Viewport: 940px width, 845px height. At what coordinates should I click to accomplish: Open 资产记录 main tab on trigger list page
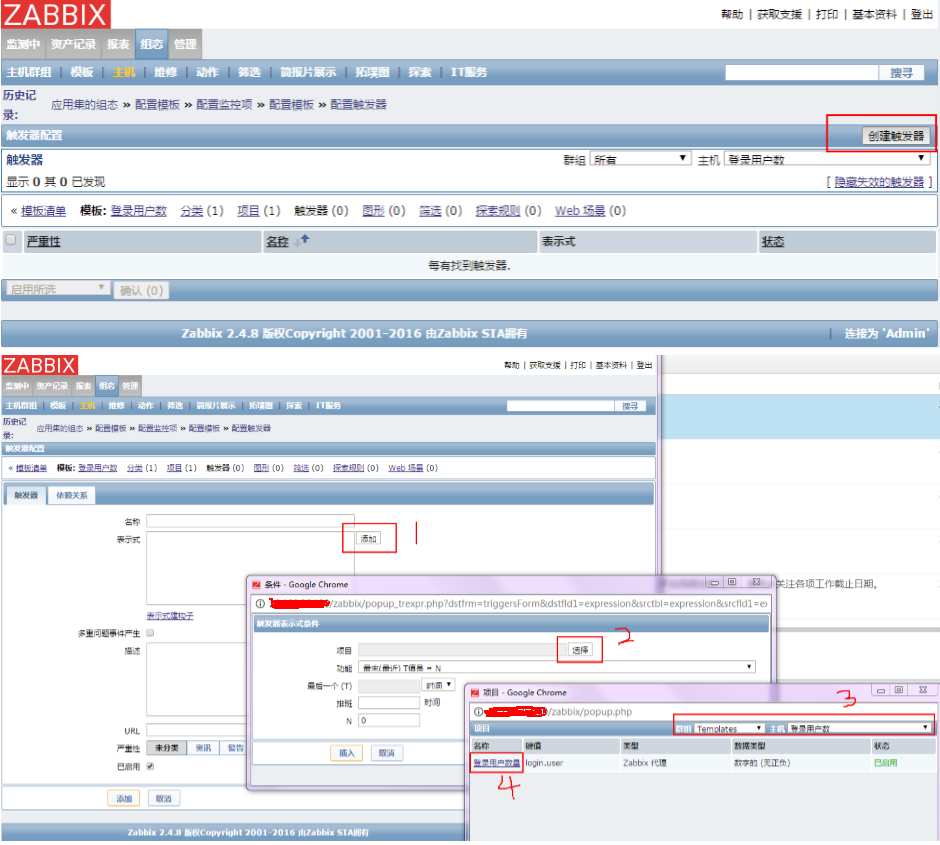tap(73, 44)
